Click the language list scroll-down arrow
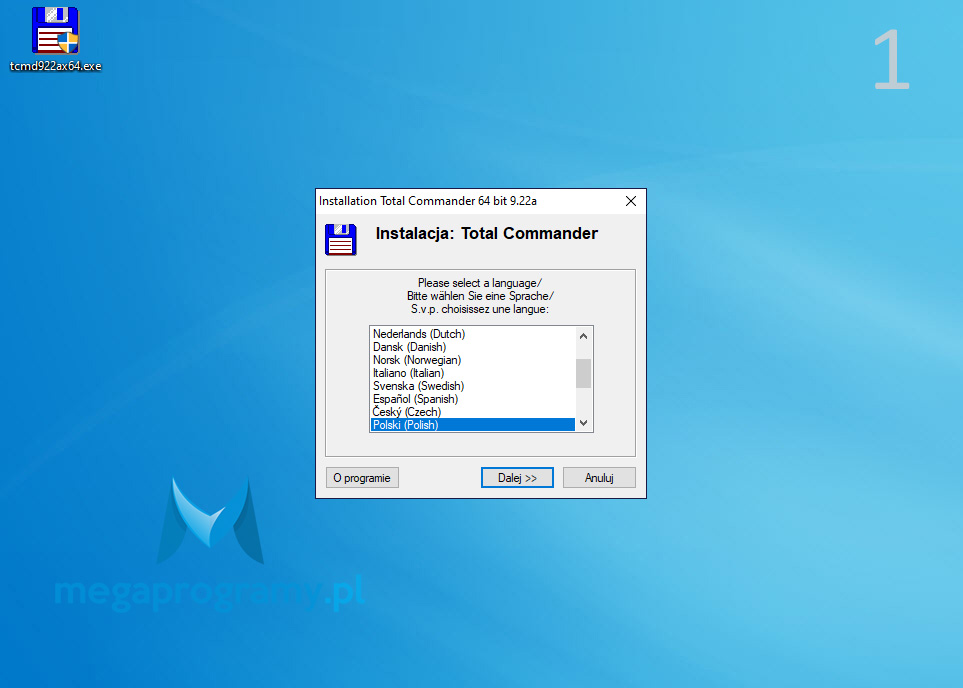Screen dimensions: 963x688 click(583, 423)
